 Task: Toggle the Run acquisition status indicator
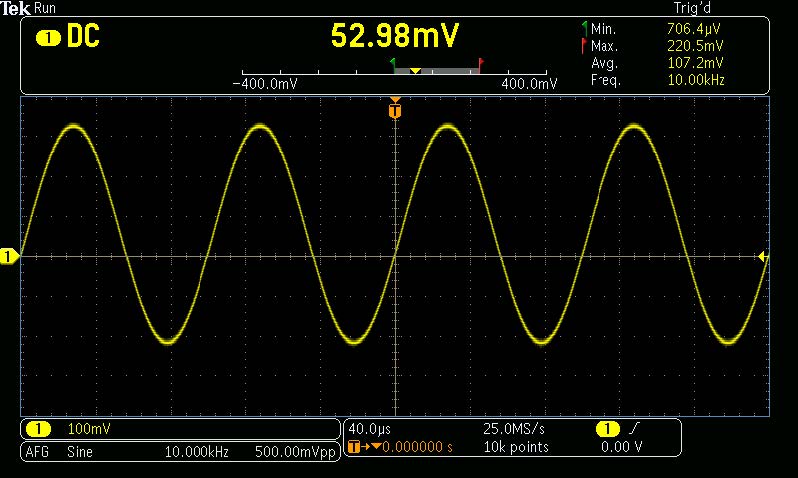tap(46, 8)
